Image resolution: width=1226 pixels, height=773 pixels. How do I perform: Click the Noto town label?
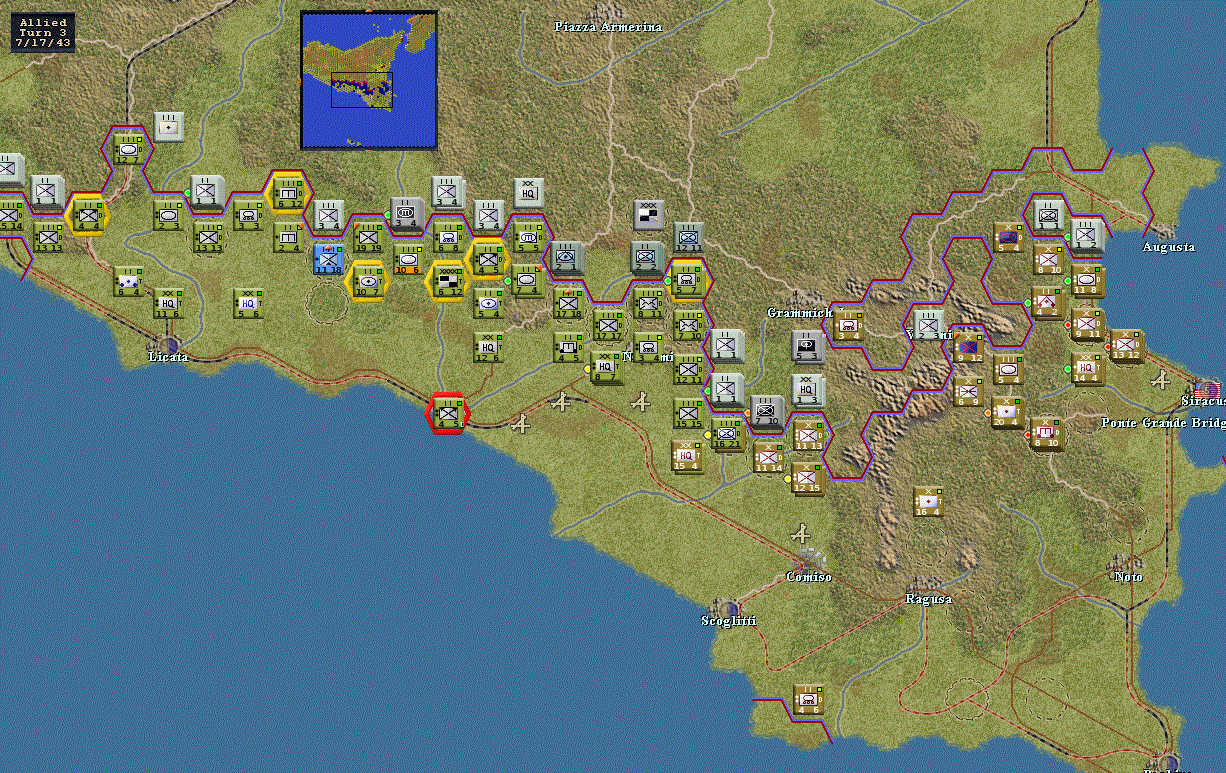[1128, 577]
